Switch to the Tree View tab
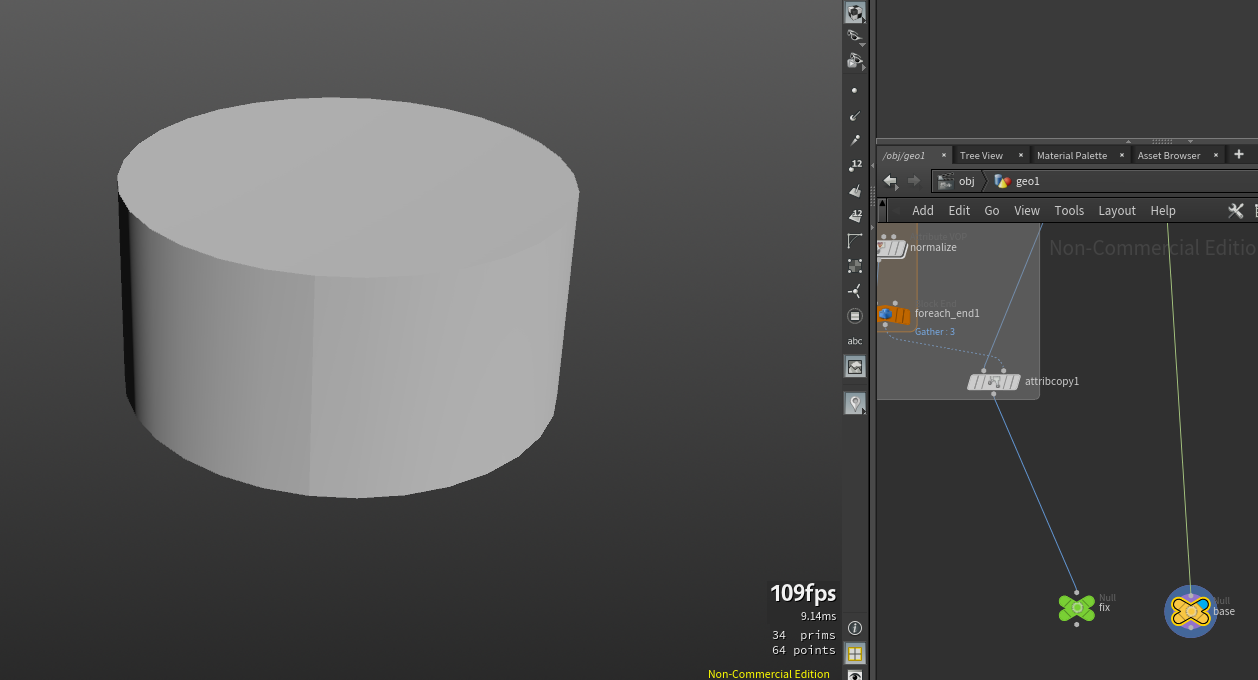The image size is (1258, 680). click(x=981, y=155)
